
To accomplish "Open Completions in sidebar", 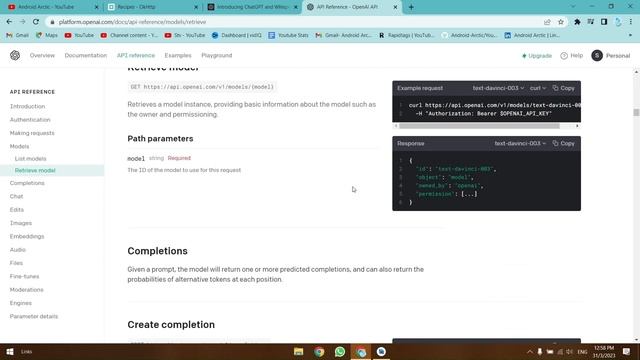I will point(27,183).
